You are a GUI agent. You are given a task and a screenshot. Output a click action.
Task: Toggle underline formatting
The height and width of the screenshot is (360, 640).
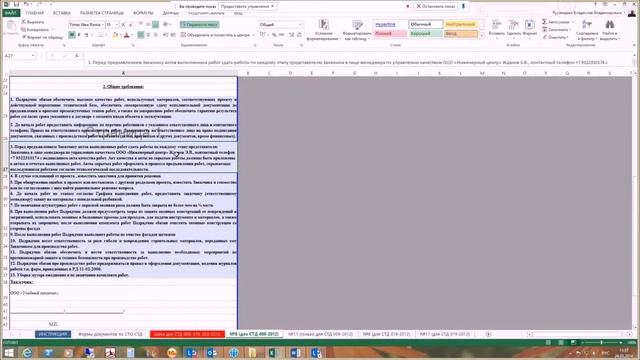click(x=87, y=35)
